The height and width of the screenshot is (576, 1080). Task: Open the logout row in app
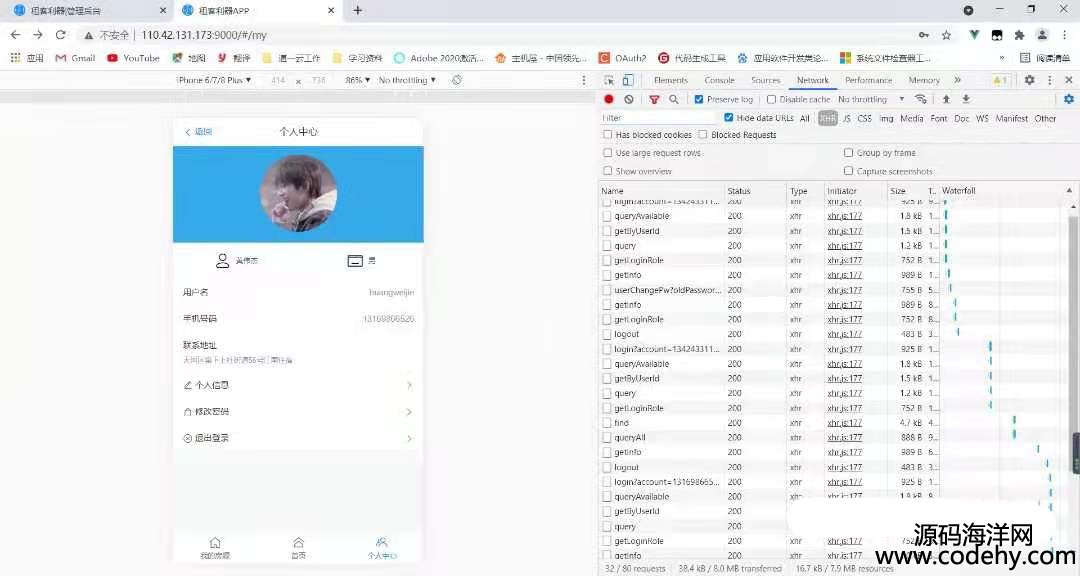coord(298,438)
